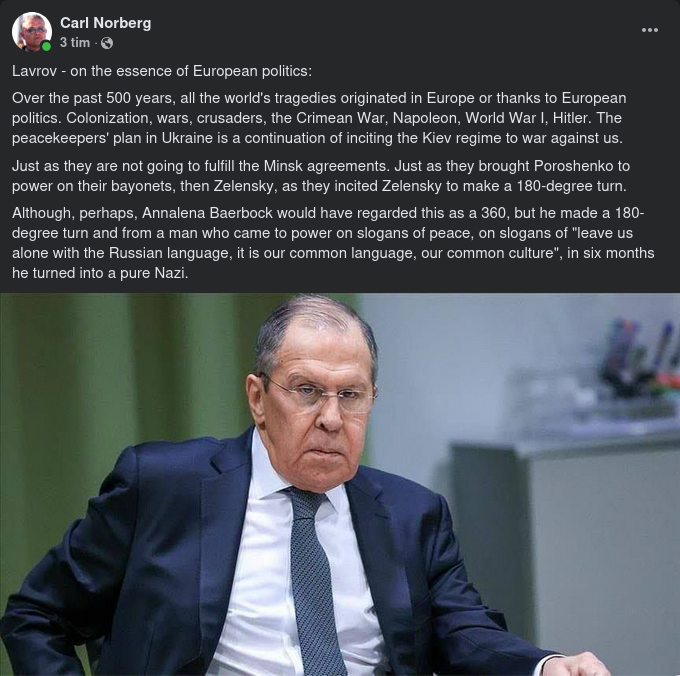This screenshot has width=680, height=676.
Task: Click the green online status dot
Action: click(x=46, y=46)
